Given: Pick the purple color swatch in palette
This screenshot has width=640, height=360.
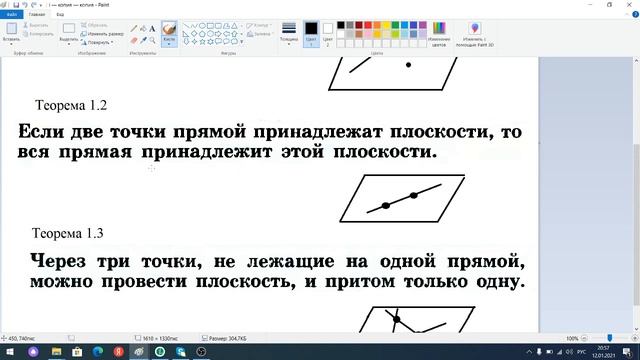Looking at the screenshot, I should click(422, 25).
